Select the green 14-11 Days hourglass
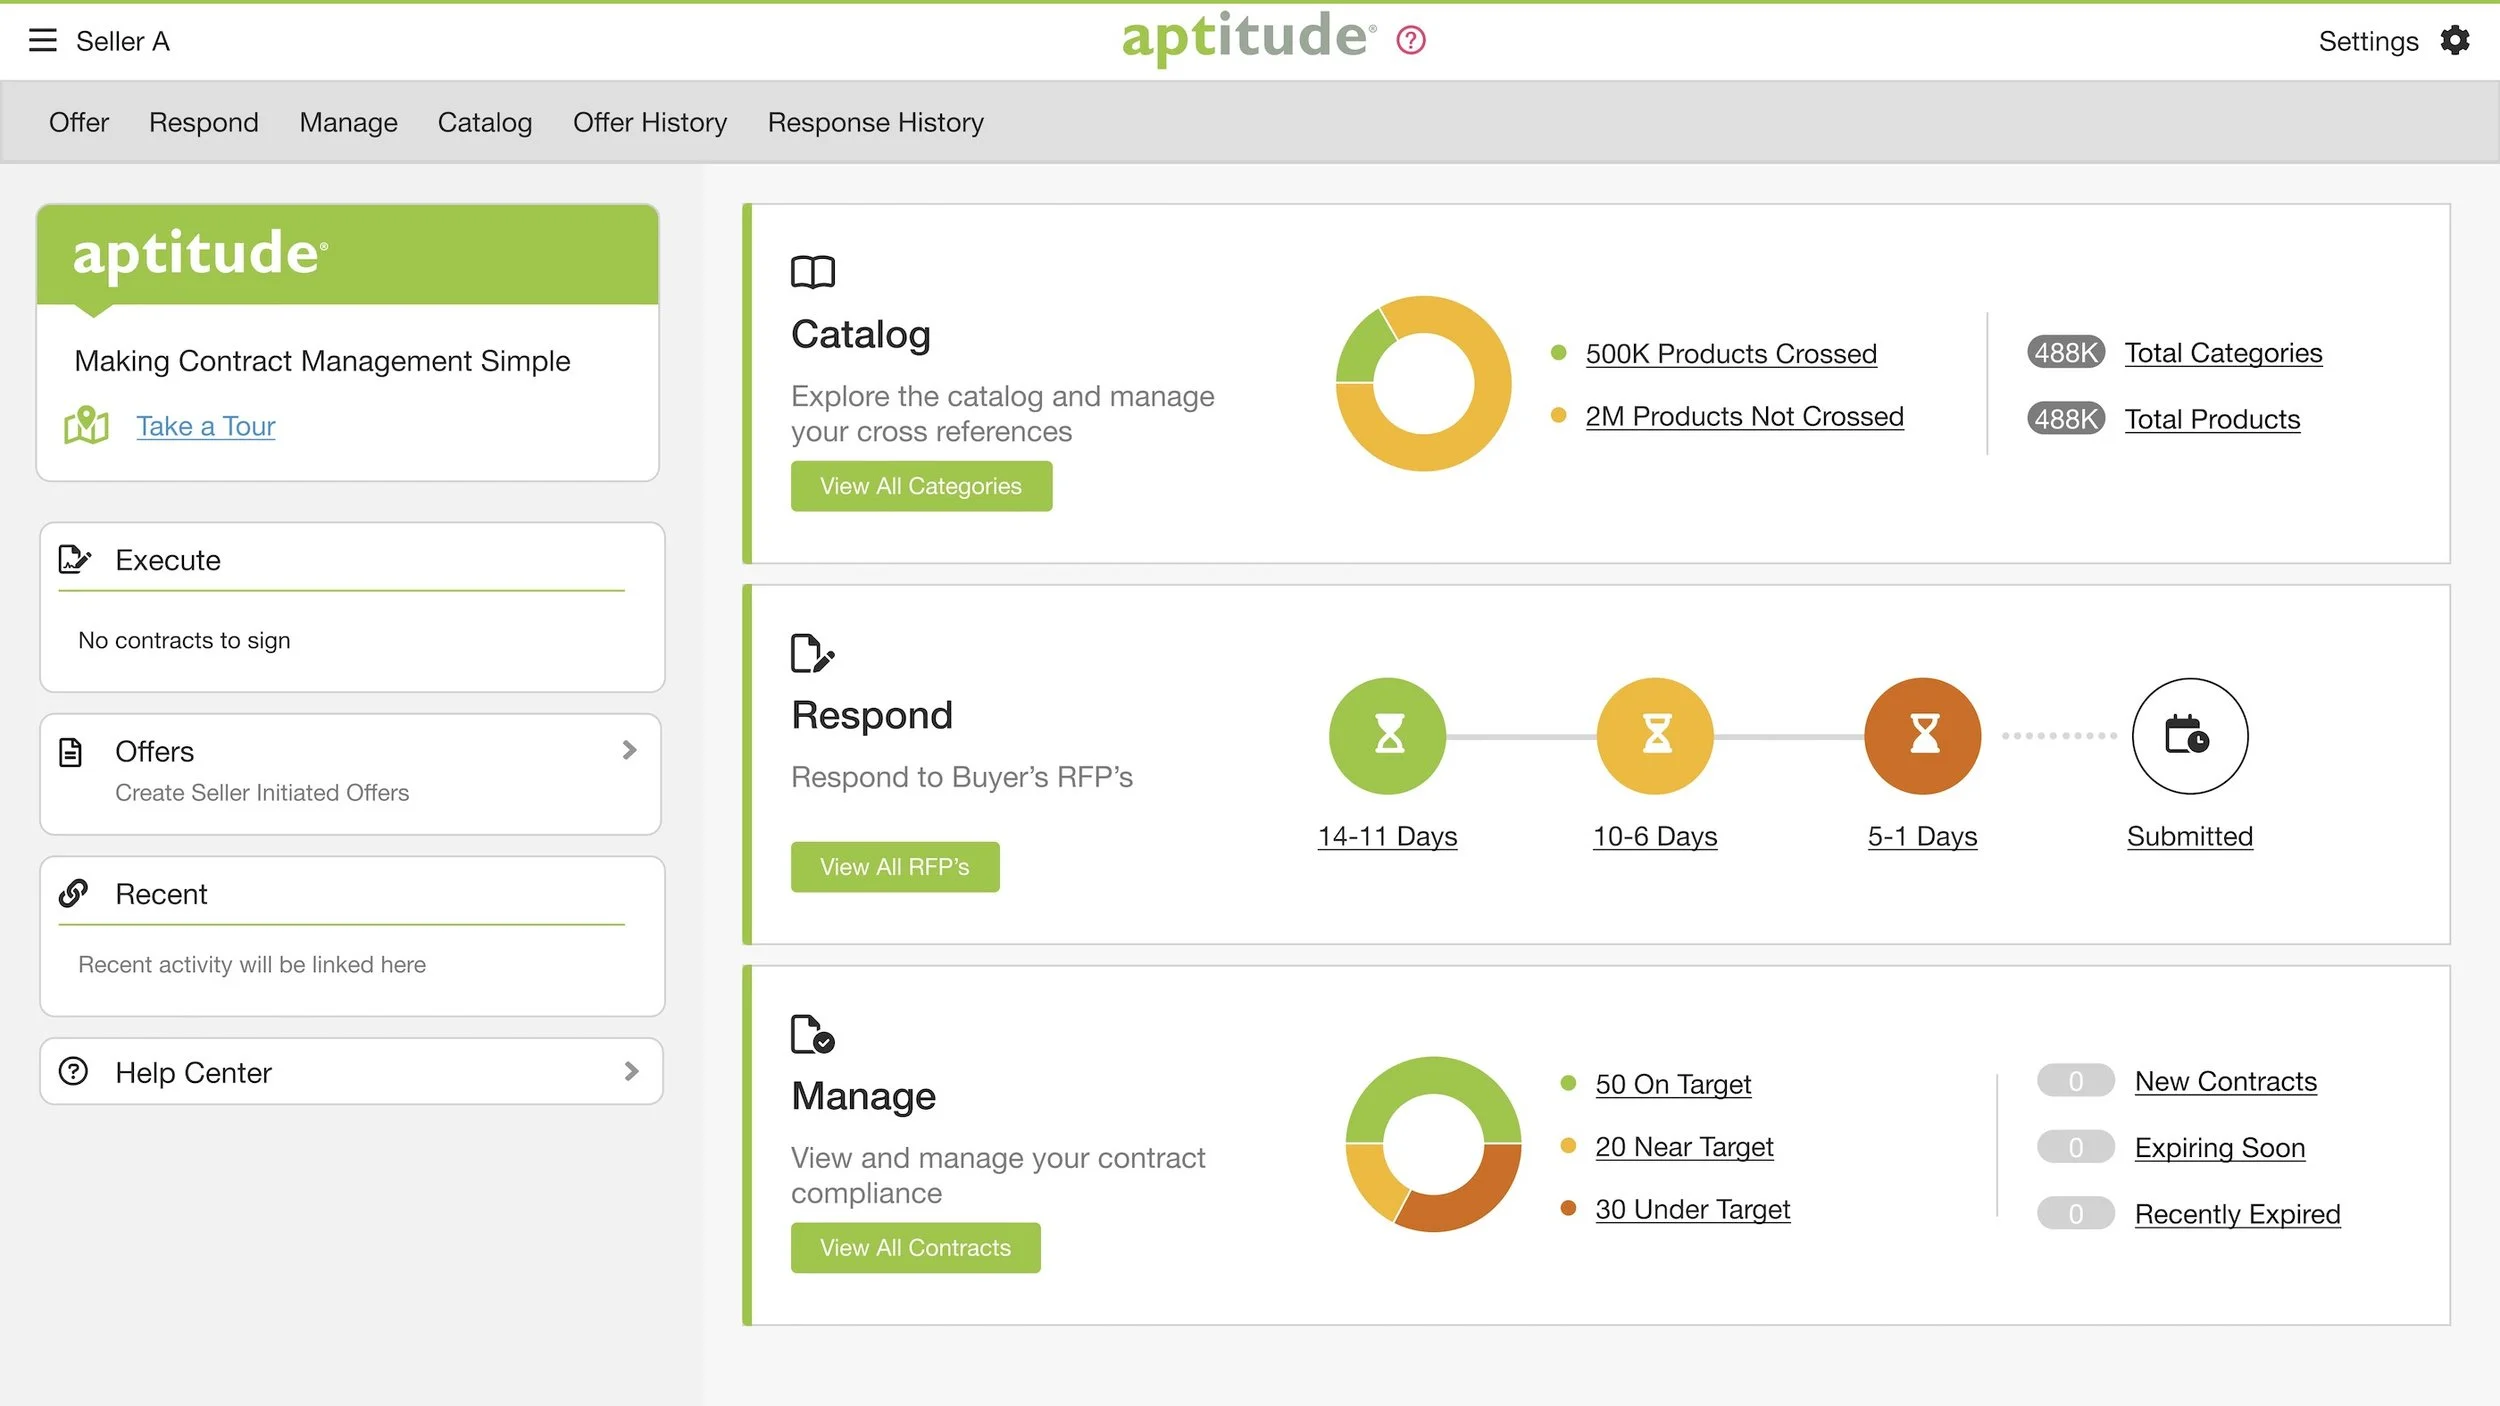 [1387, 736]
